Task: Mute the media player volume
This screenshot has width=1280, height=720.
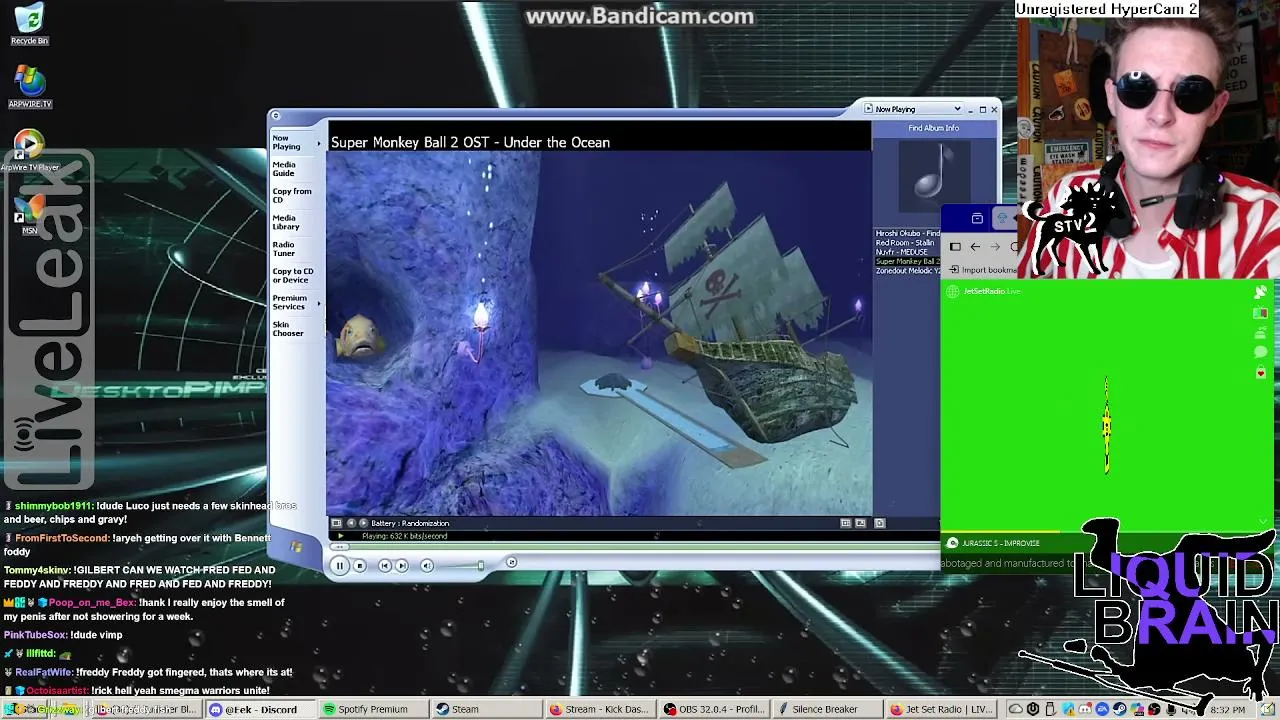Action: [427, 566]
